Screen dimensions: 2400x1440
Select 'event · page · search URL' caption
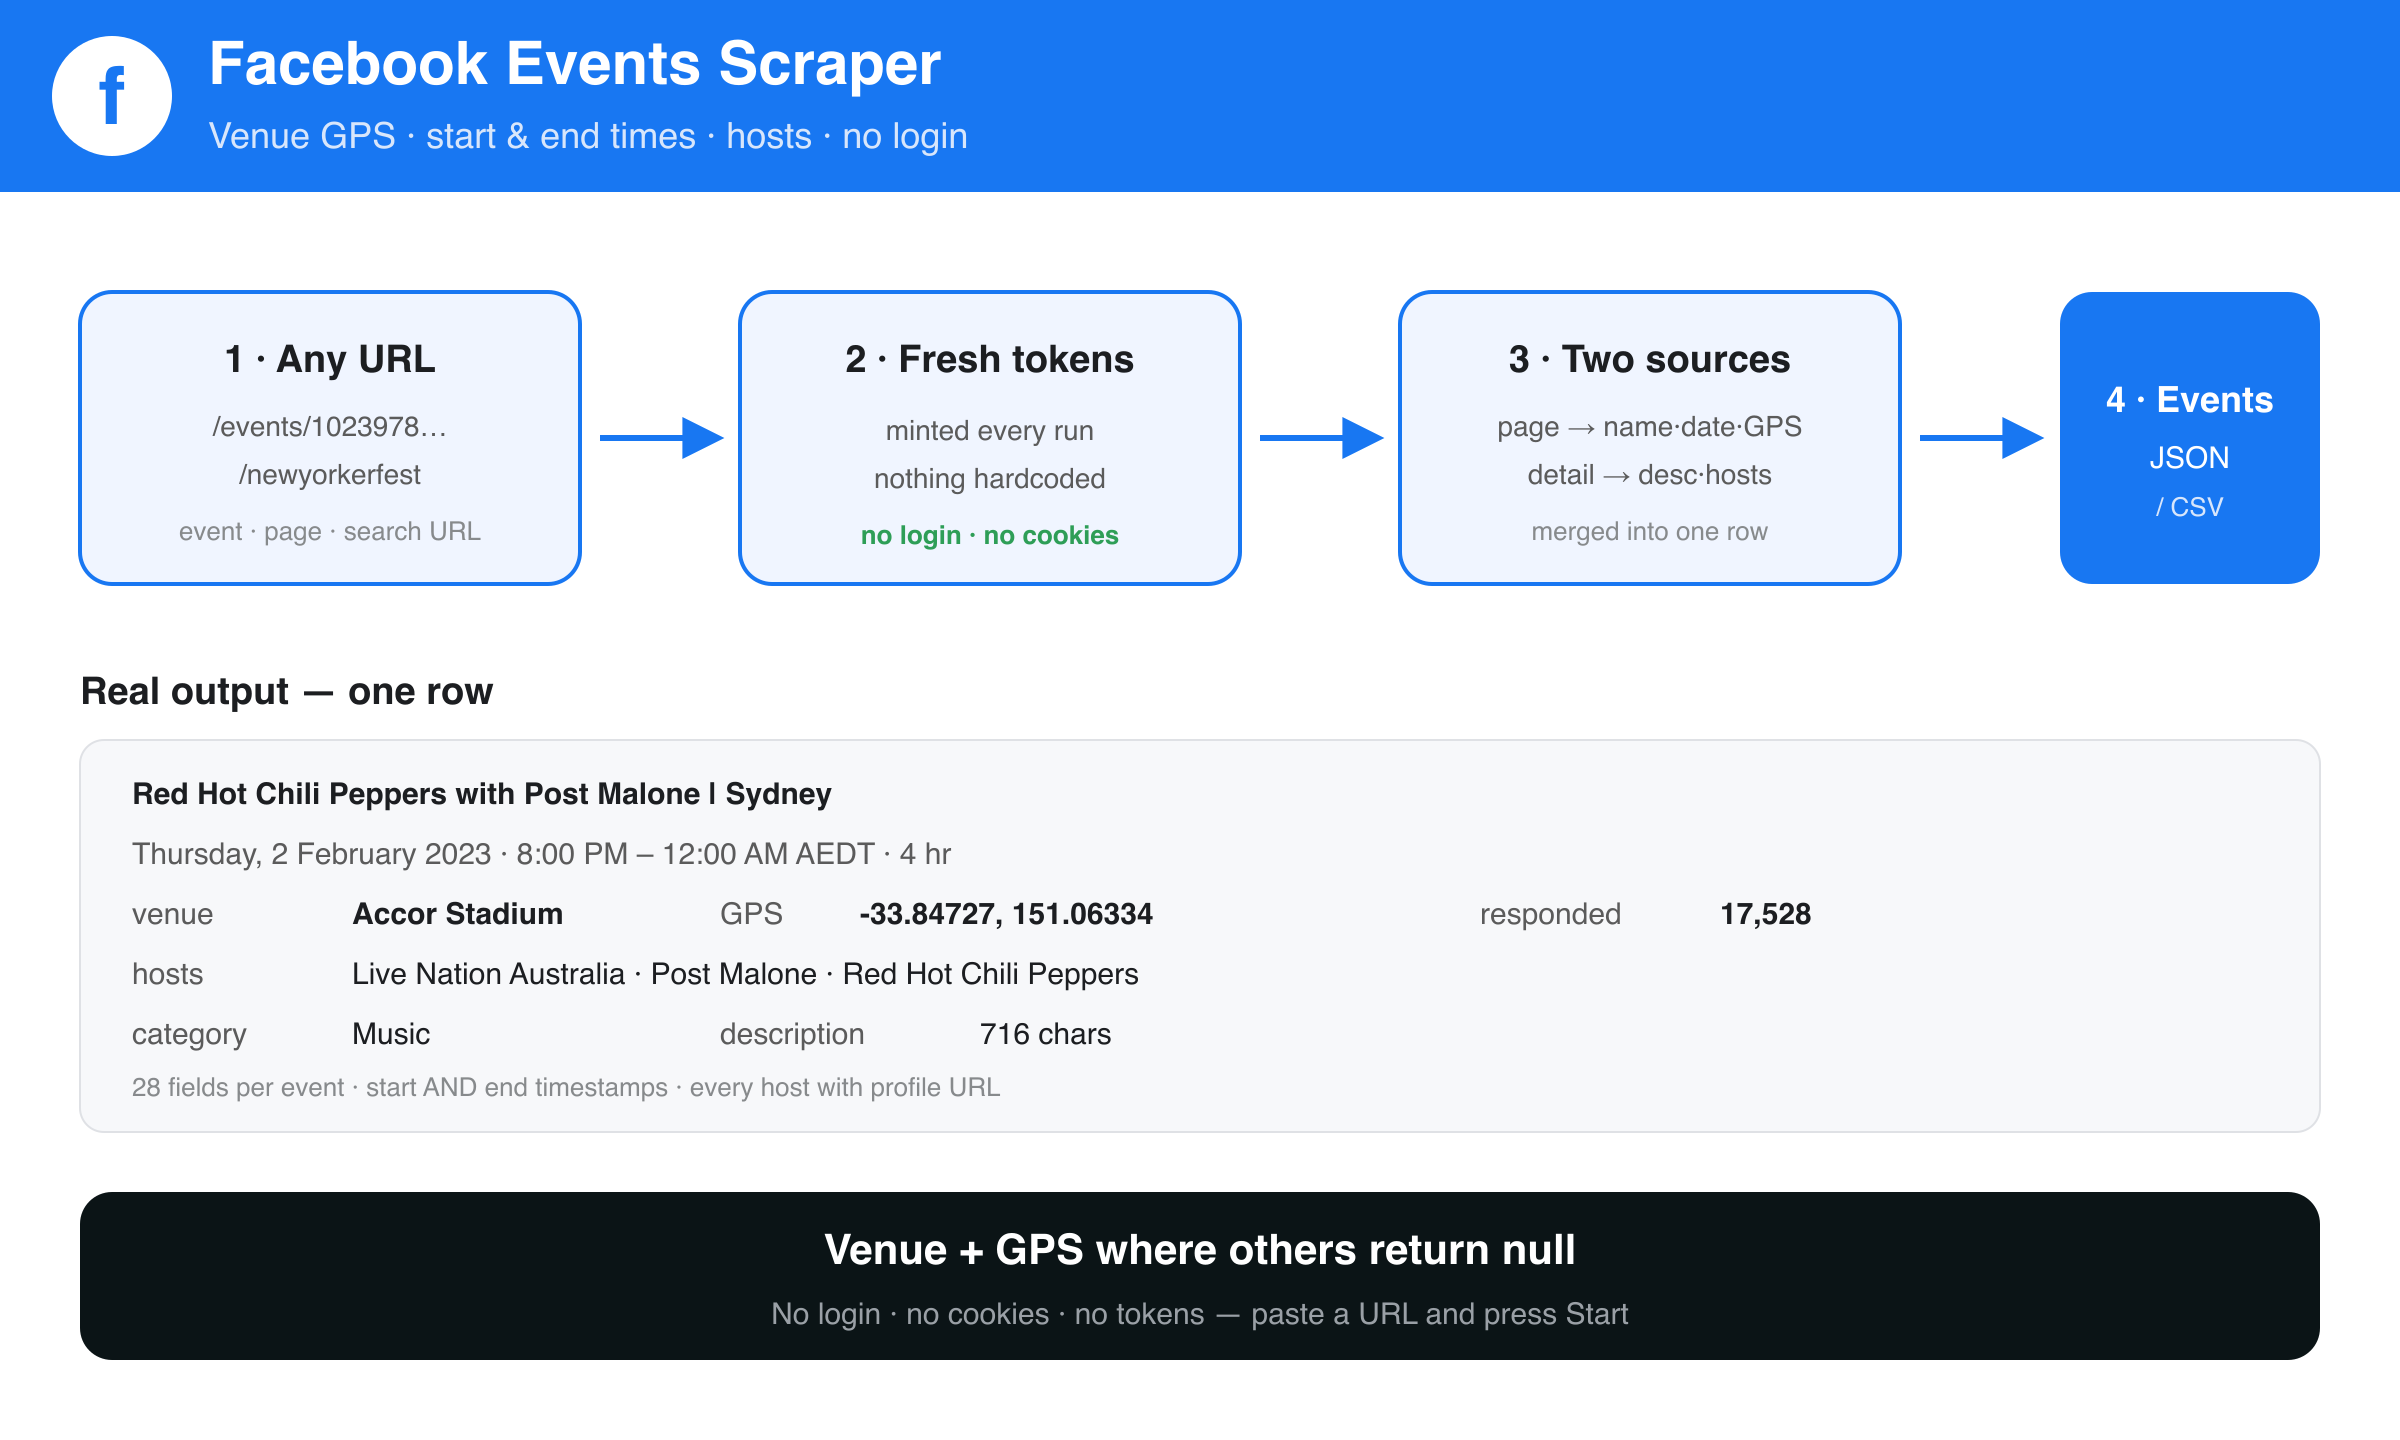[330, 532]
